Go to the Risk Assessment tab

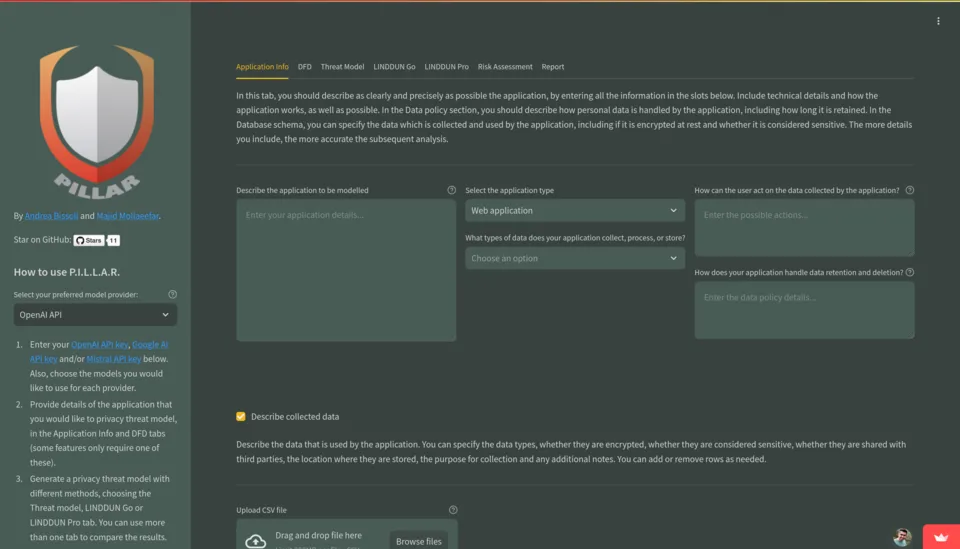(x=505, y=67)
